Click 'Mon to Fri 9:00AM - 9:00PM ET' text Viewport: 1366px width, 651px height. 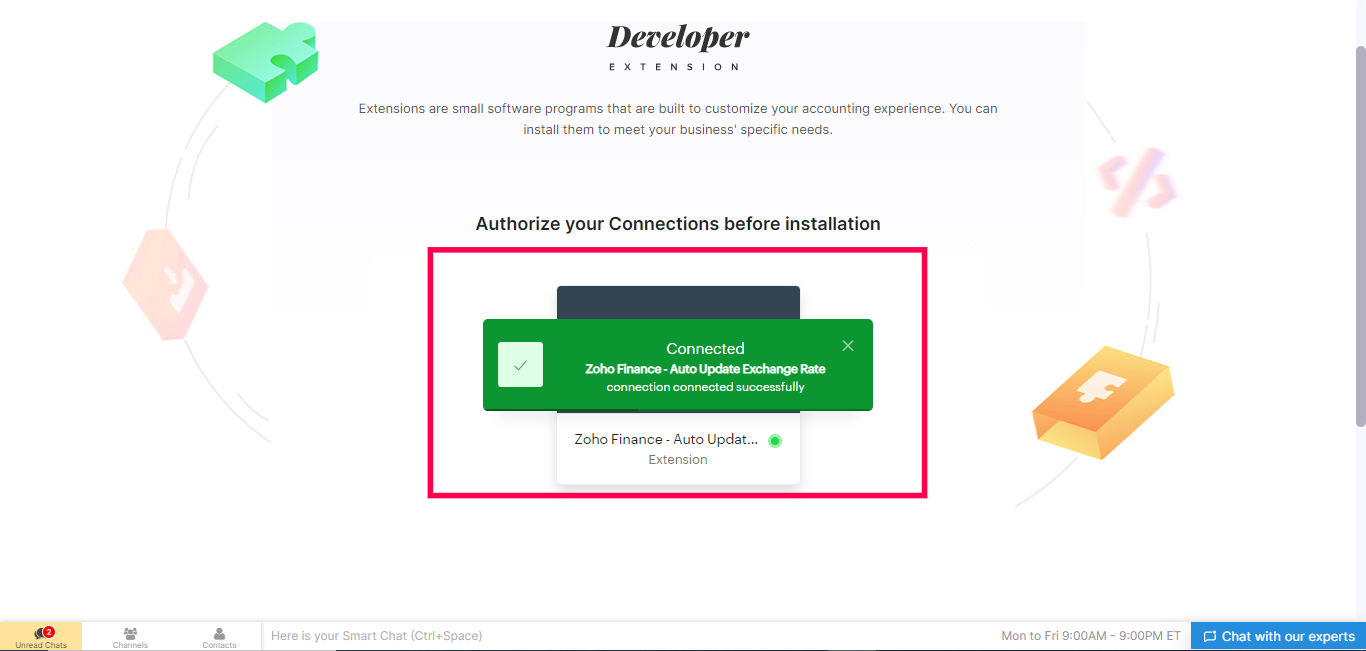(1091, 636)
